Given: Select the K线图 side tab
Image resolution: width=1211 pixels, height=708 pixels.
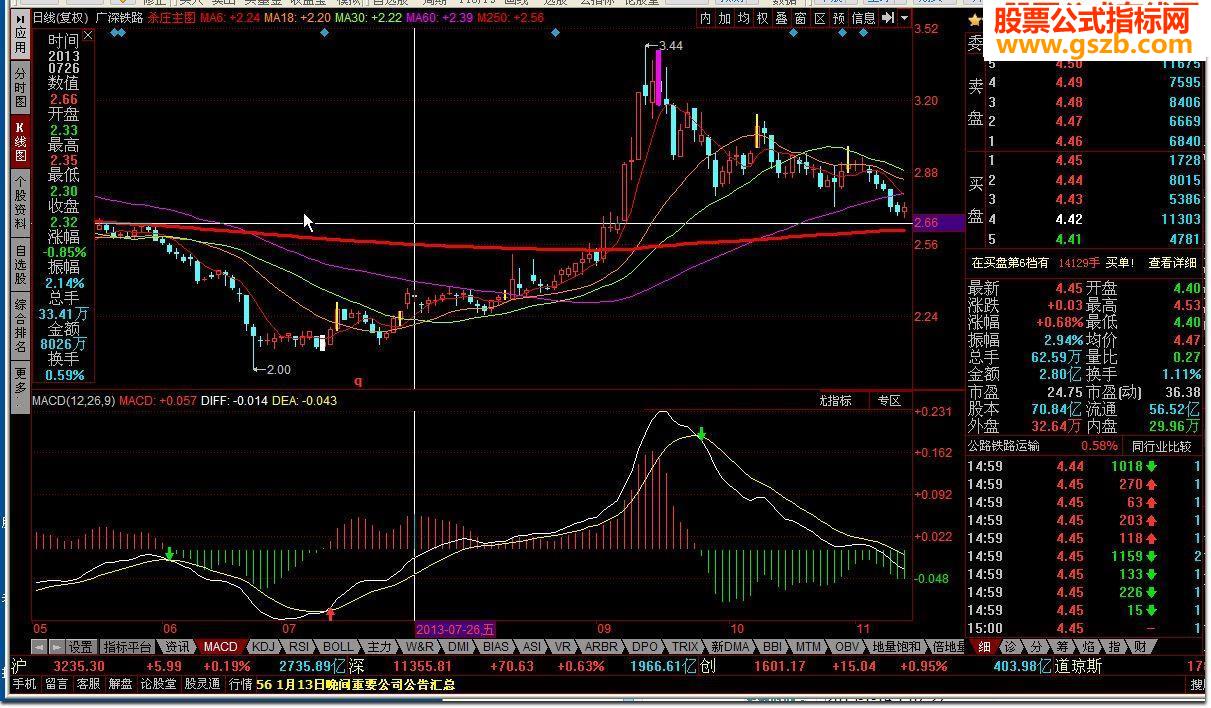Looking at the screenshot, I should tap(20, 141).
